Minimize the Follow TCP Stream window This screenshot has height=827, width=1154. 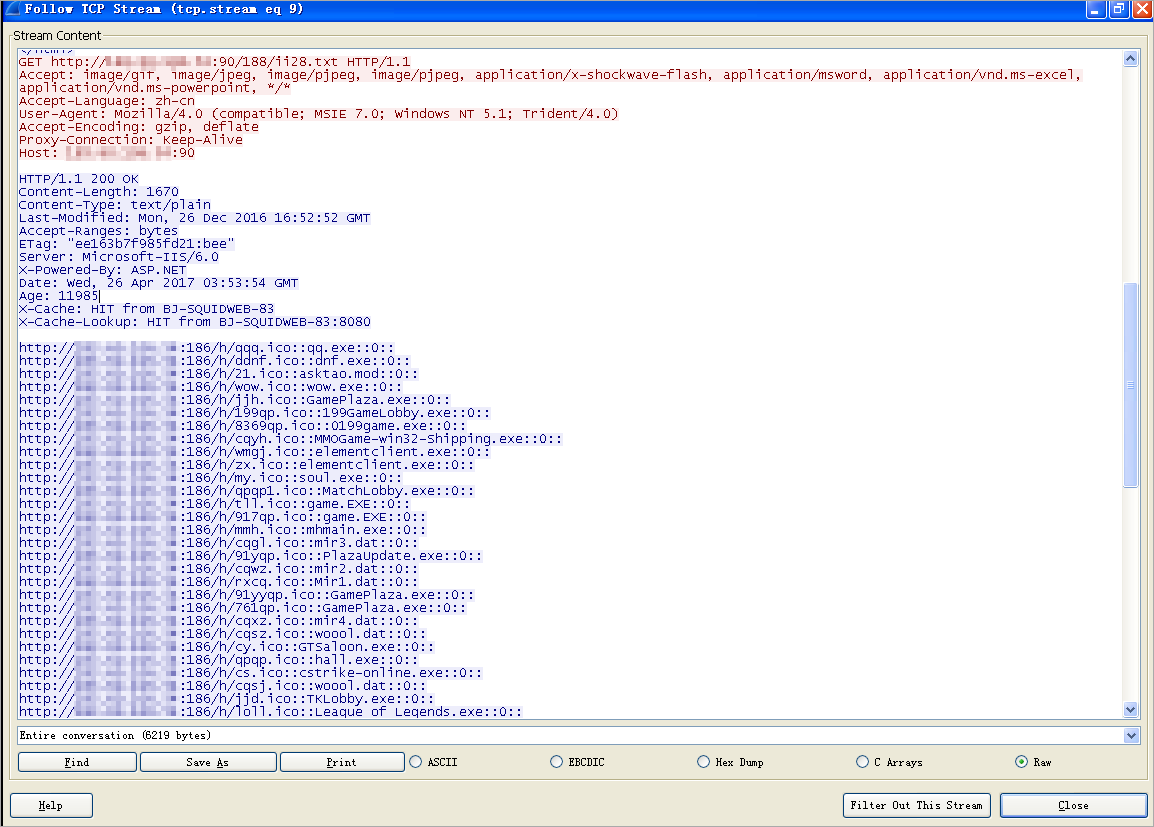(x=1095, y=10)
